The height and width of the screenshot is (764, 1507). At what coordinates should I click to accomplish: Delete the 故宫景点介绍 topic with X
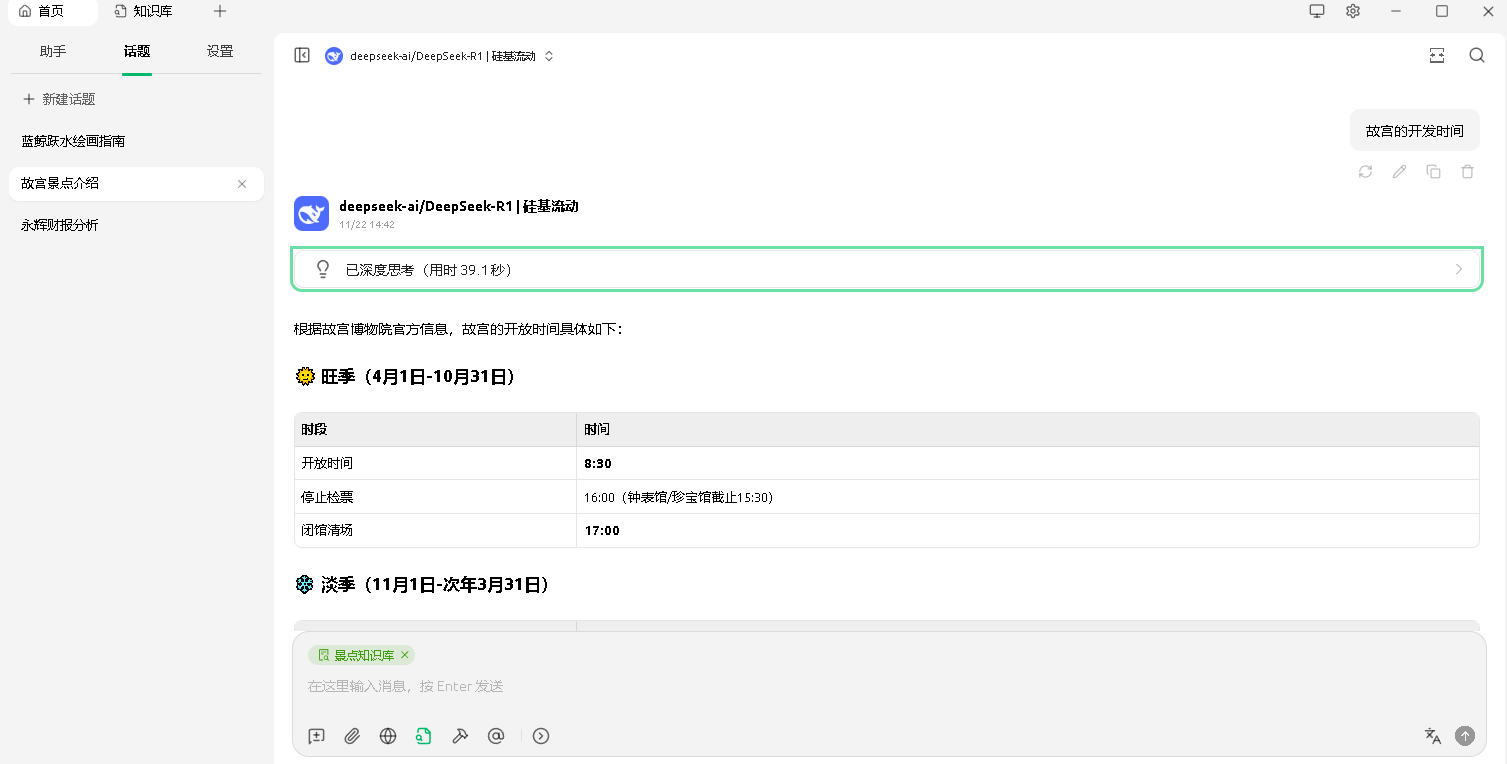click(x=242, y=184)
